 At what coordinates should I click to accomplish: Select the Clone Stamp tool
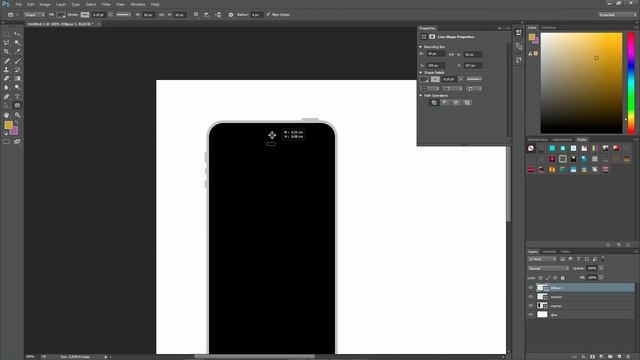(x=6, y=70)
